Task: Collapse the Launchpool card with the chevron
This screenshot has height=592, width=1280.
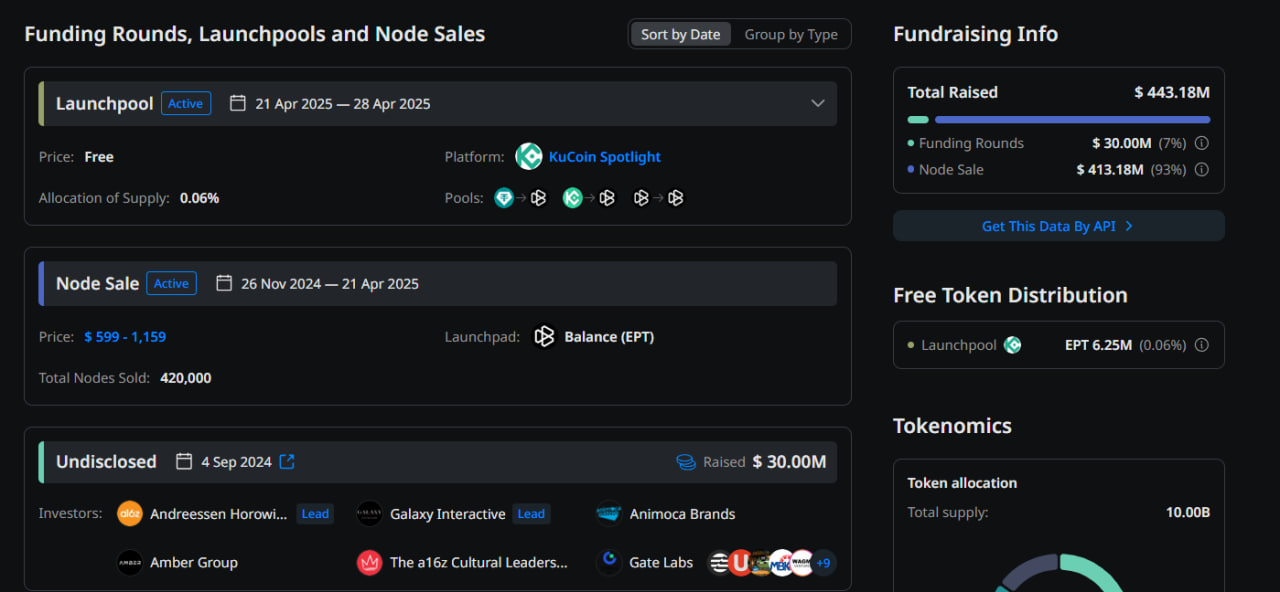Action: 818,103
